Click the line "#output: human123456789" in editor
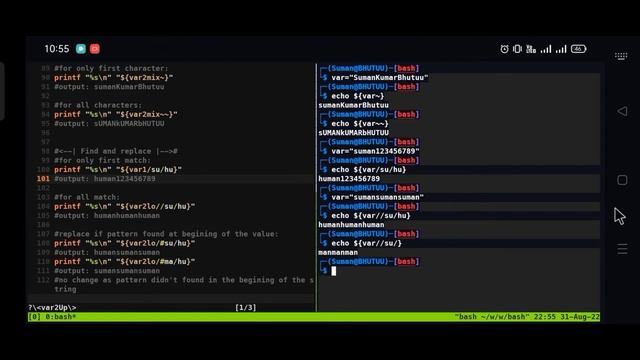This screenshot has width=640, height=360. 104,179
